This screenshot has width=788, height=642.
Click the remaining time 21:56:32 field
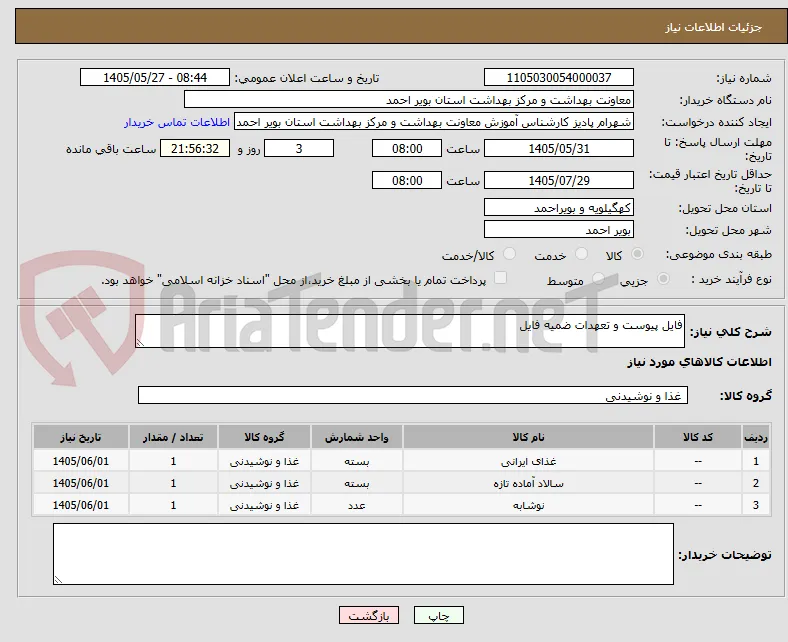tap(195, 148)
